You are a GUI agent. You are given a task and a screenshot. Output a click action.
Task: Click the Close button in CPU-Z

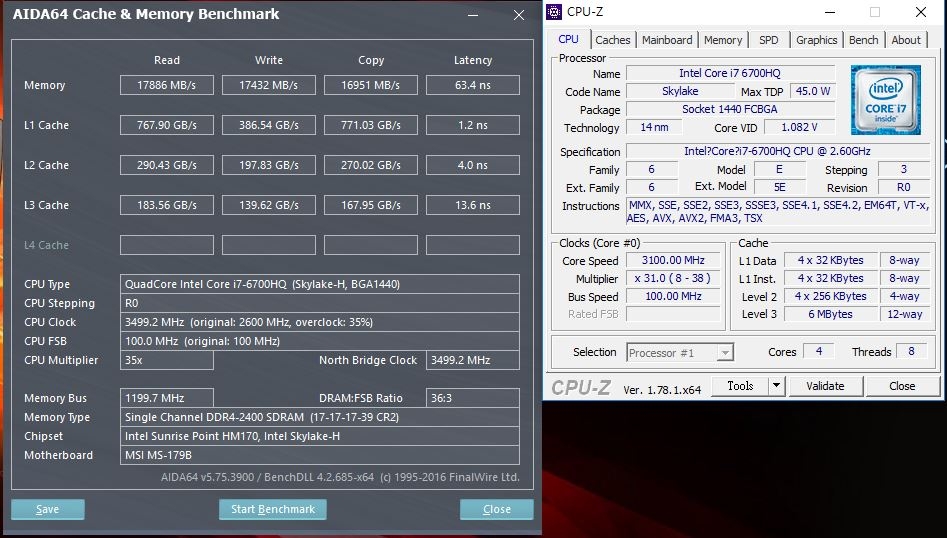902,386
